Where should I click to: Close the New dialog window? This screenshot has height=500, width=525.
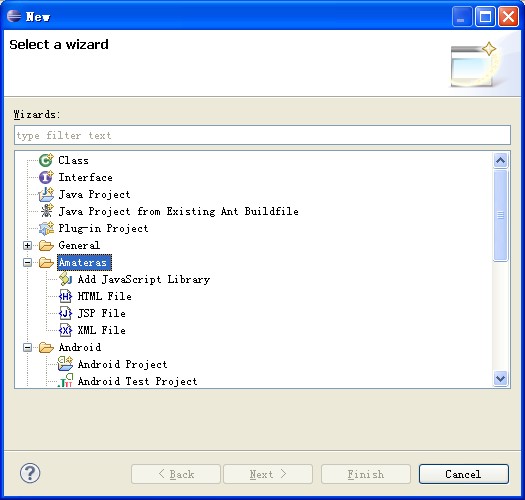[x=508, y=17]
